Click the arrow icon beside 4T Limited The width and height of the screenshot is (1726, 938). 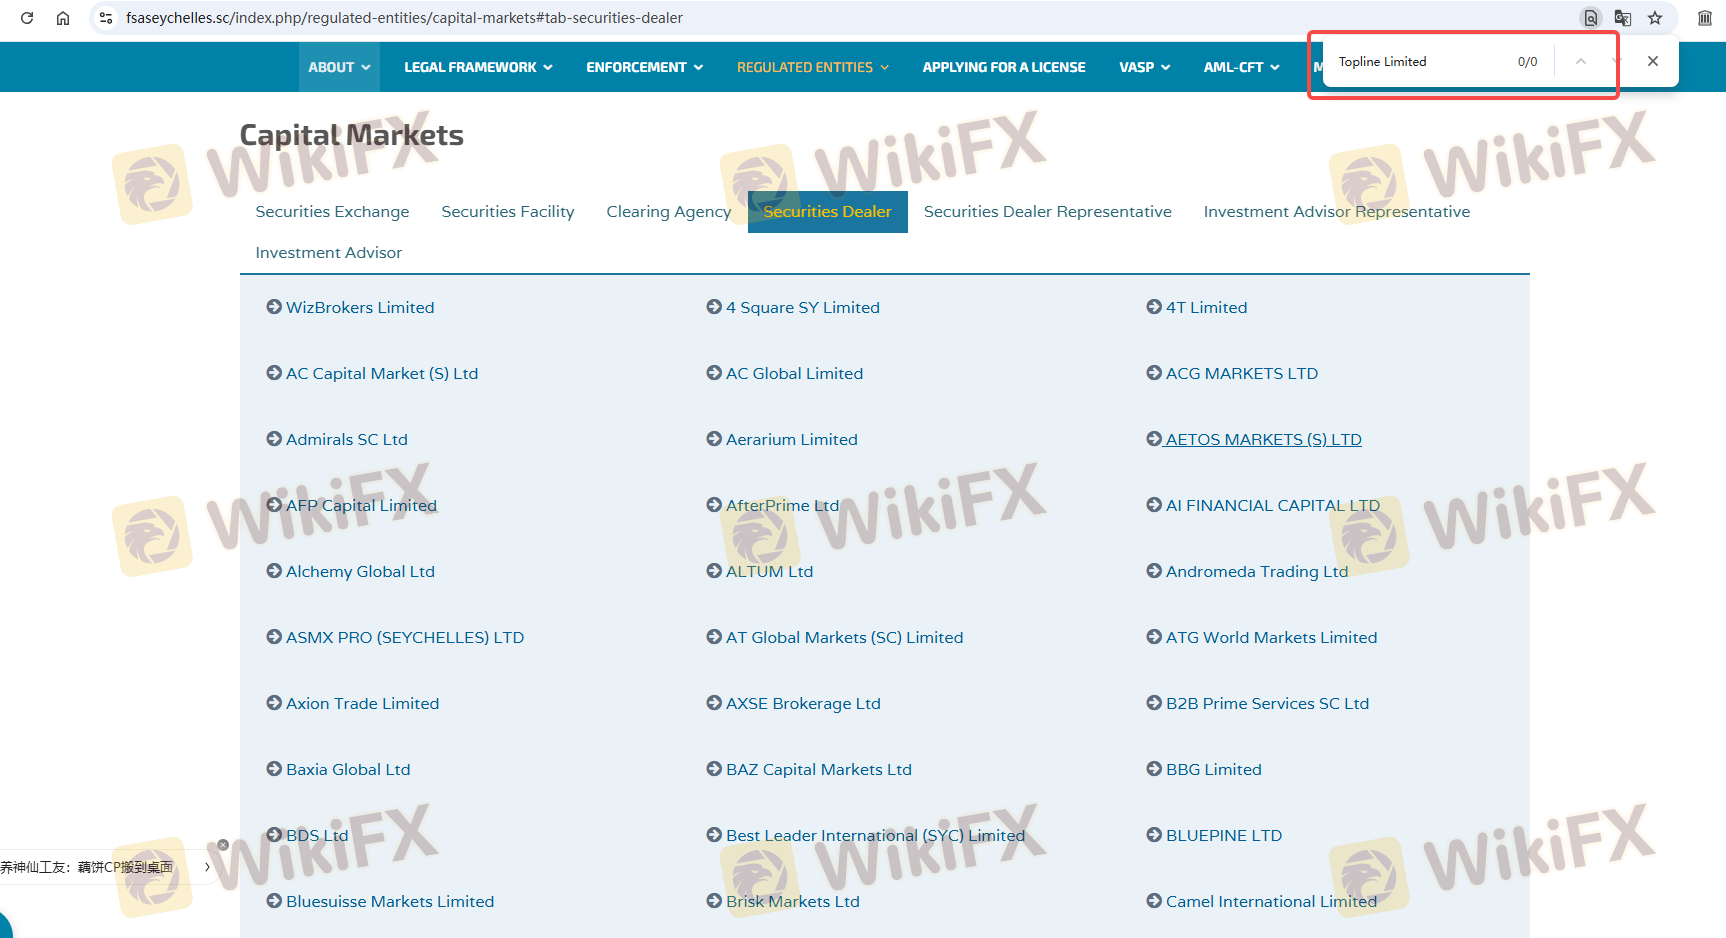[1154, 307]
